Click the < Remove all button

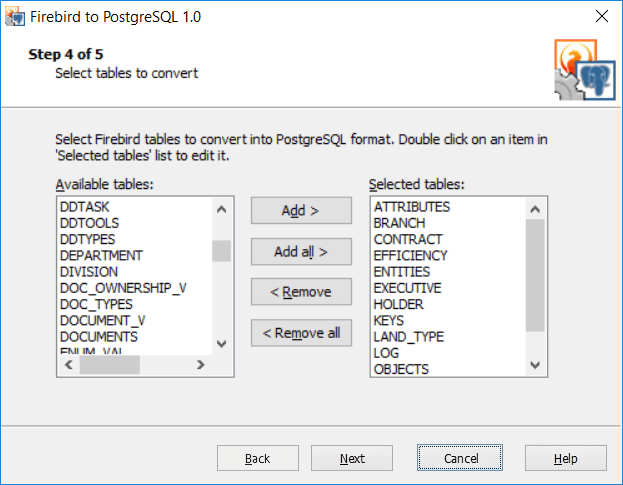pos(301,333)
